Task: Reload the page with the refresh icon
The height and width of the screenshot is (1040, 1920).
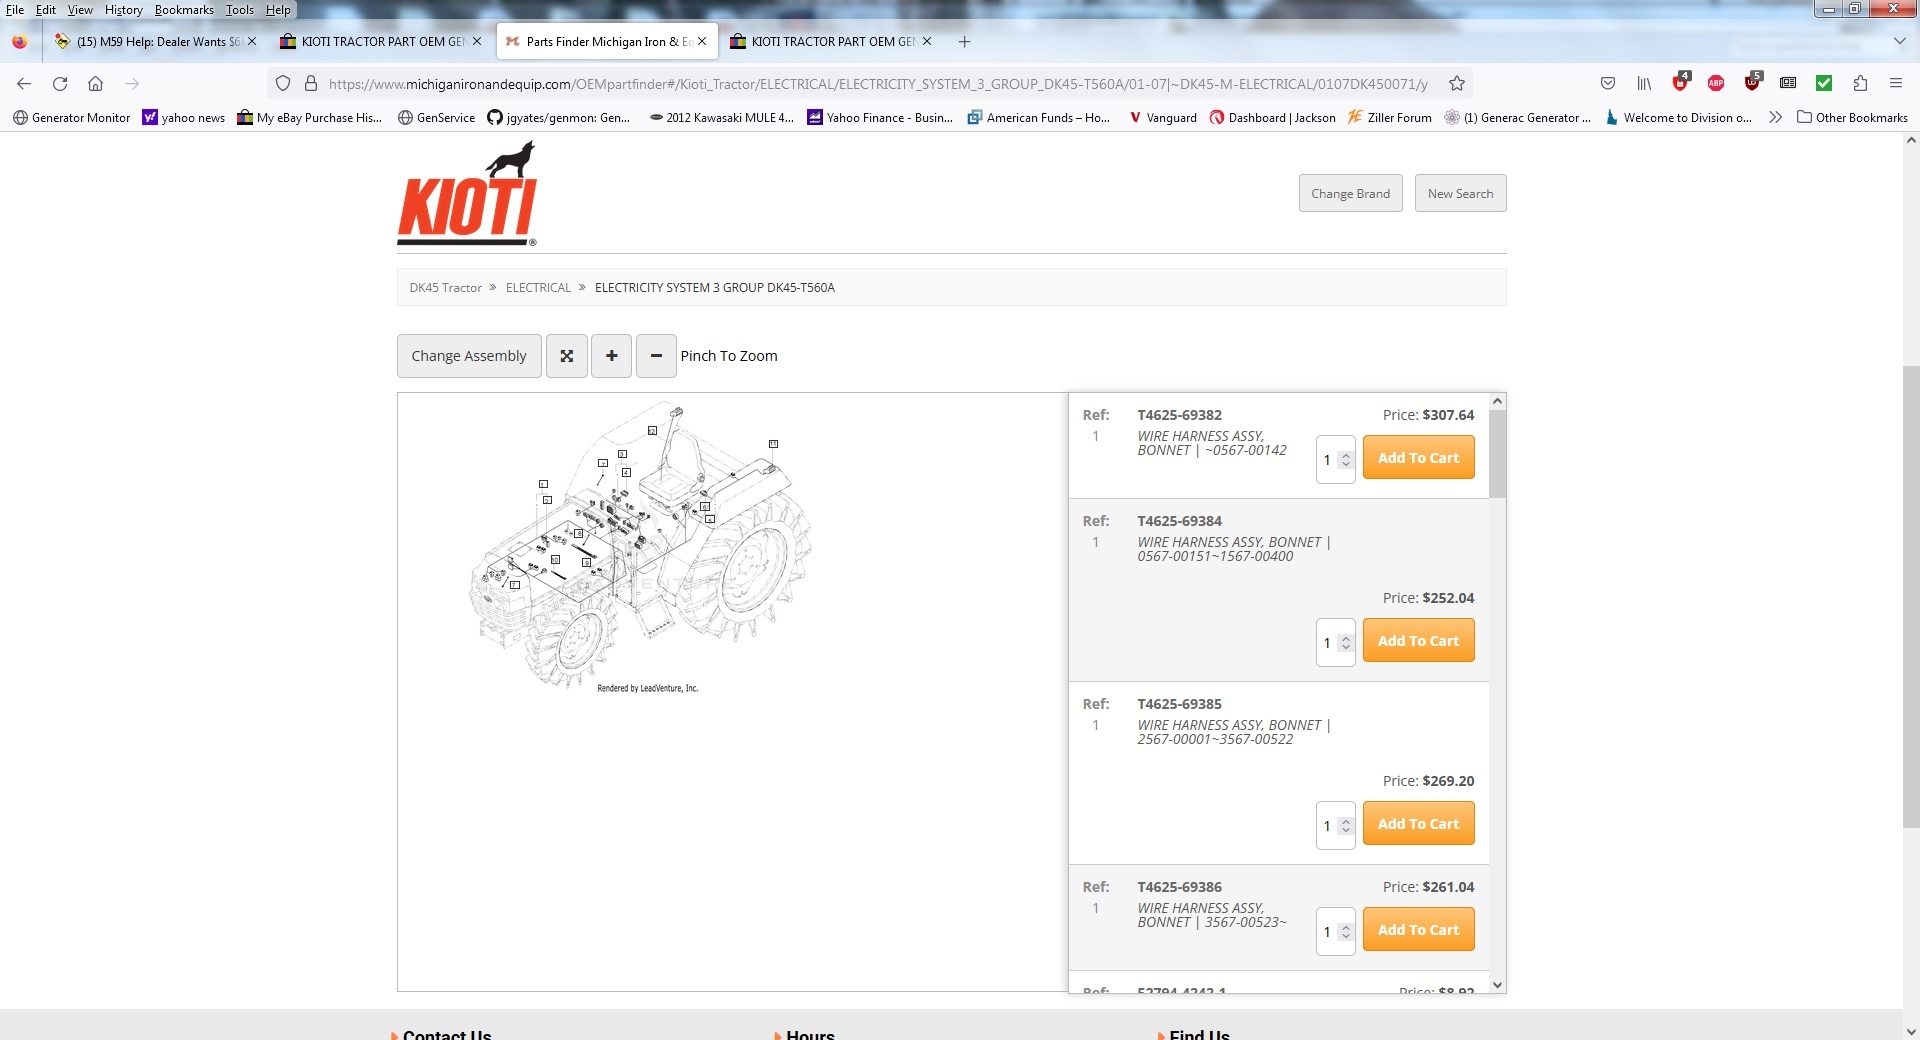Action: [x=60, y=84]
